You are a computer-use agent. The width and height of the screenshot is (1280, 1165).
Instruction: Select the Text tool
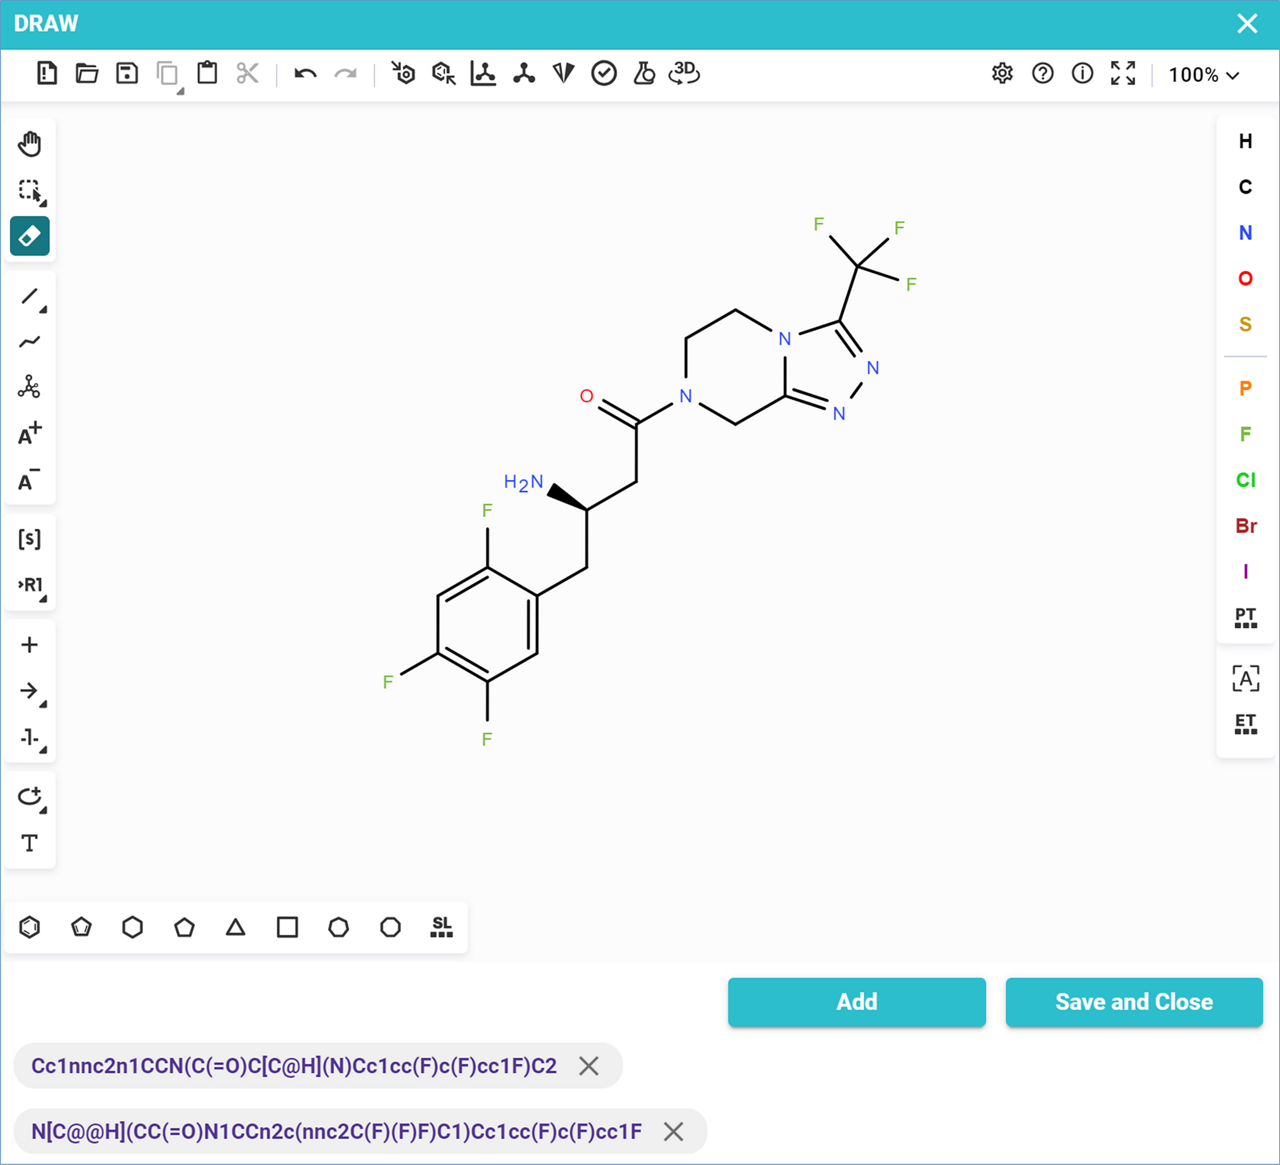[30, 843]
